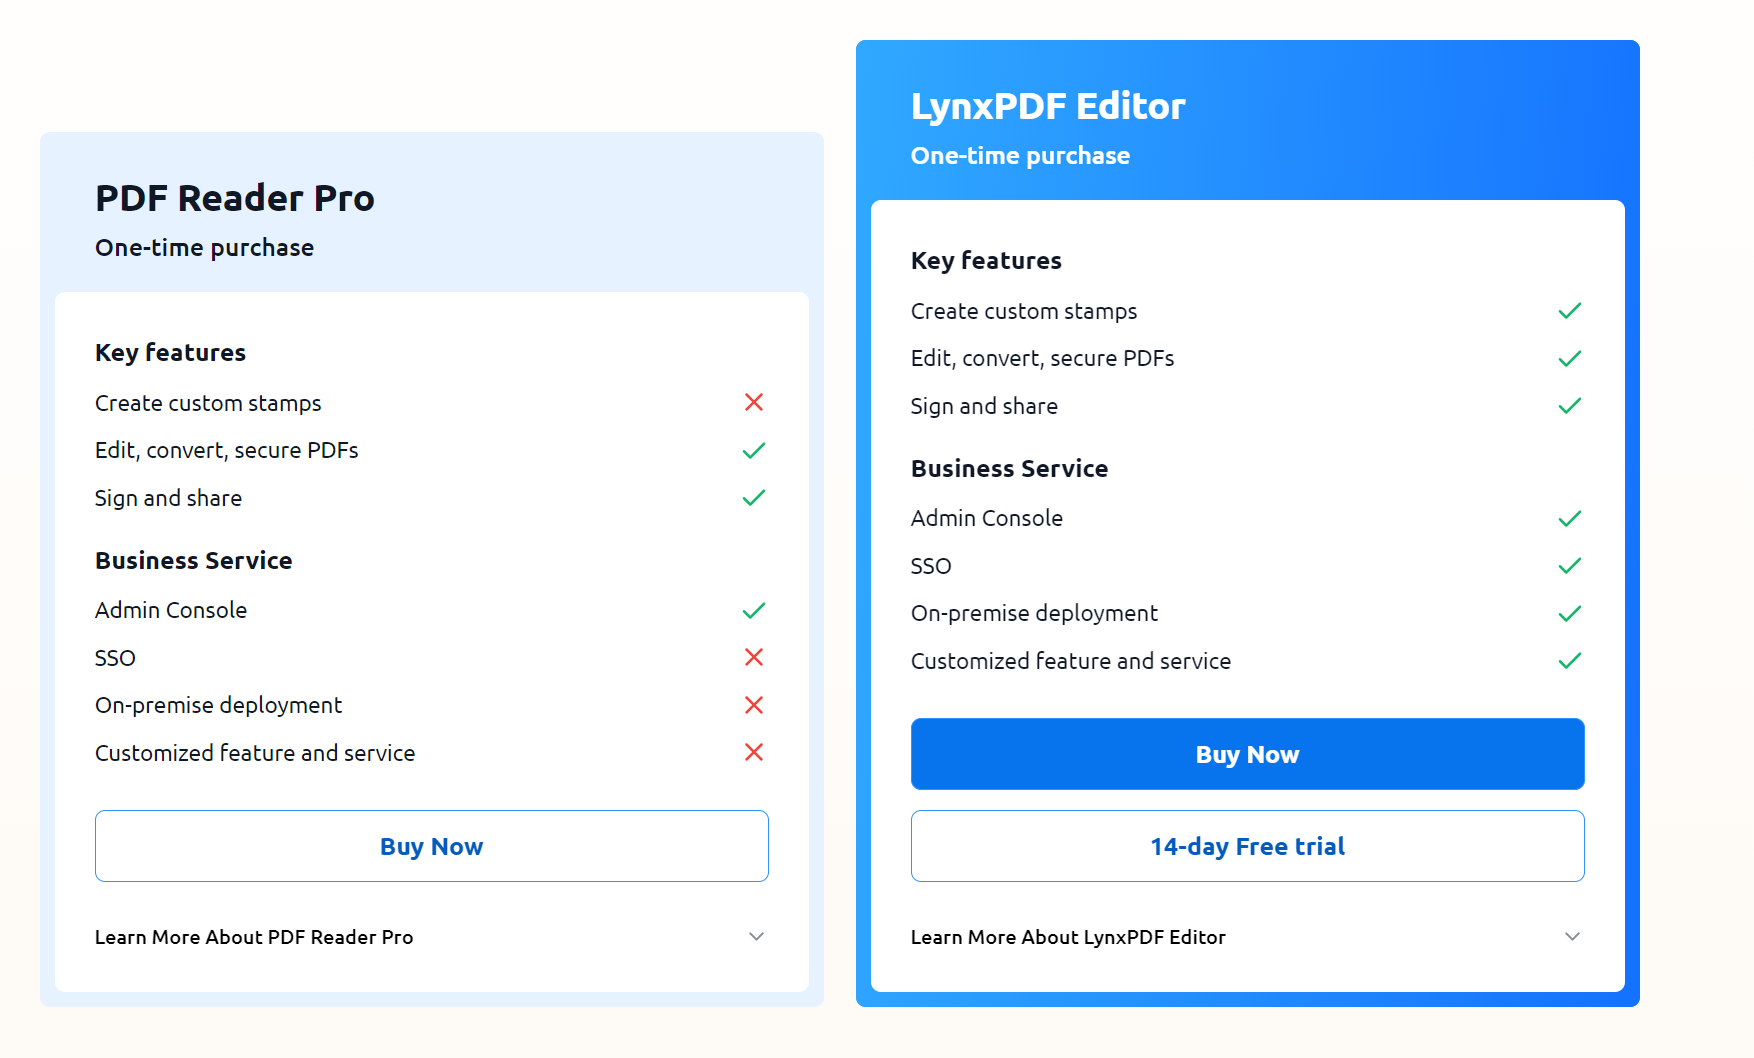Click Customized feature and service text in LynxPDF Editor card
Image resolution: width=1754 pixels, height=1058 pixels.
pyautogui.click(x=1071, y=661)
